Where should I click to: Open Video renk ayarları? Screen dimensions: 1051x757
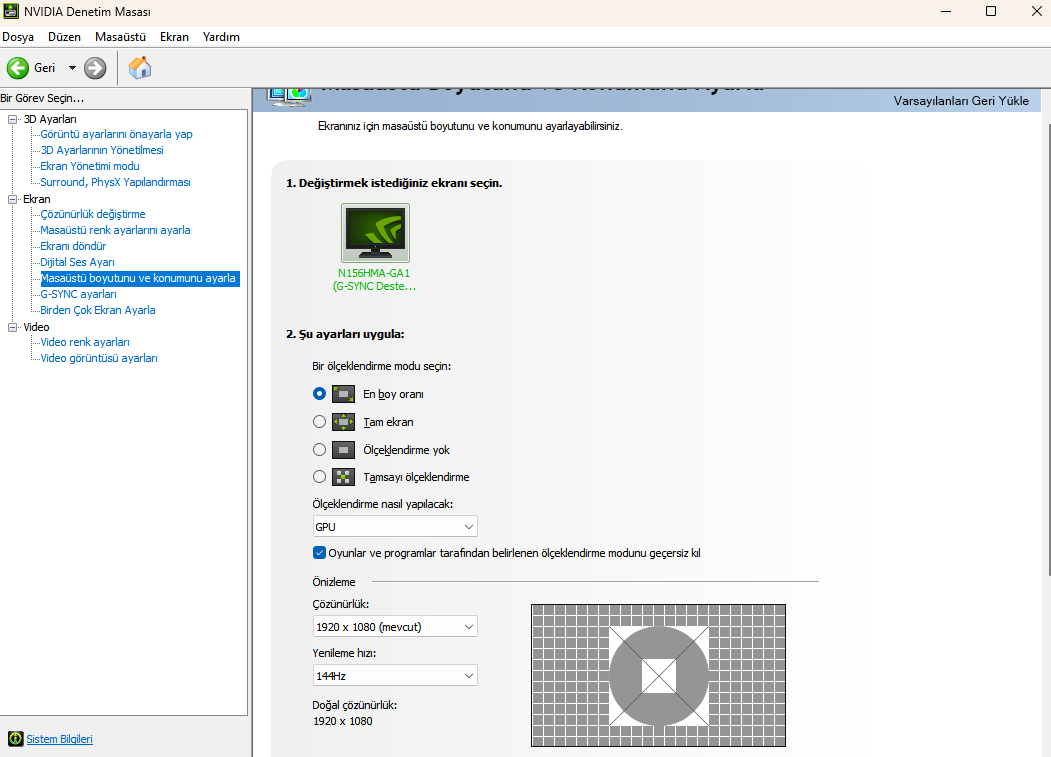pos(85,342)
